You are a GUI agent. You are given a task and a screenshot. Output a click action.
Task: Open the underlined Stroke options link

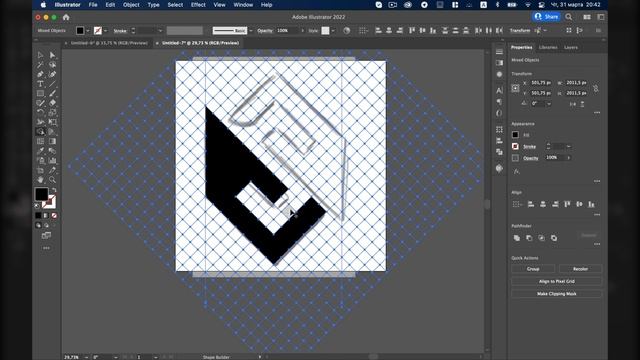coord(529,147)
